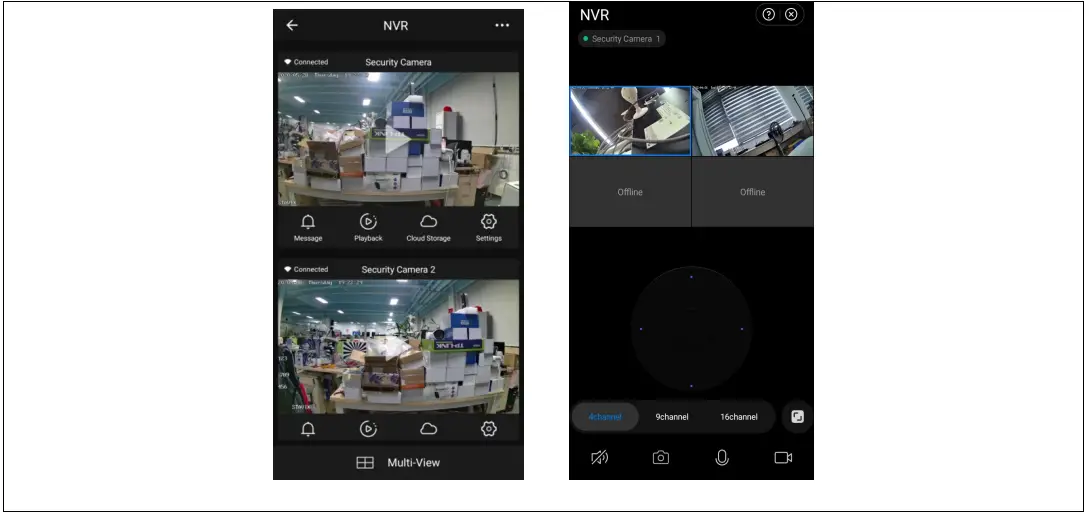The image size is (1089, 517).
Task: Open settings gear for Security Camera 2
Action: click(x=489, y=429)
